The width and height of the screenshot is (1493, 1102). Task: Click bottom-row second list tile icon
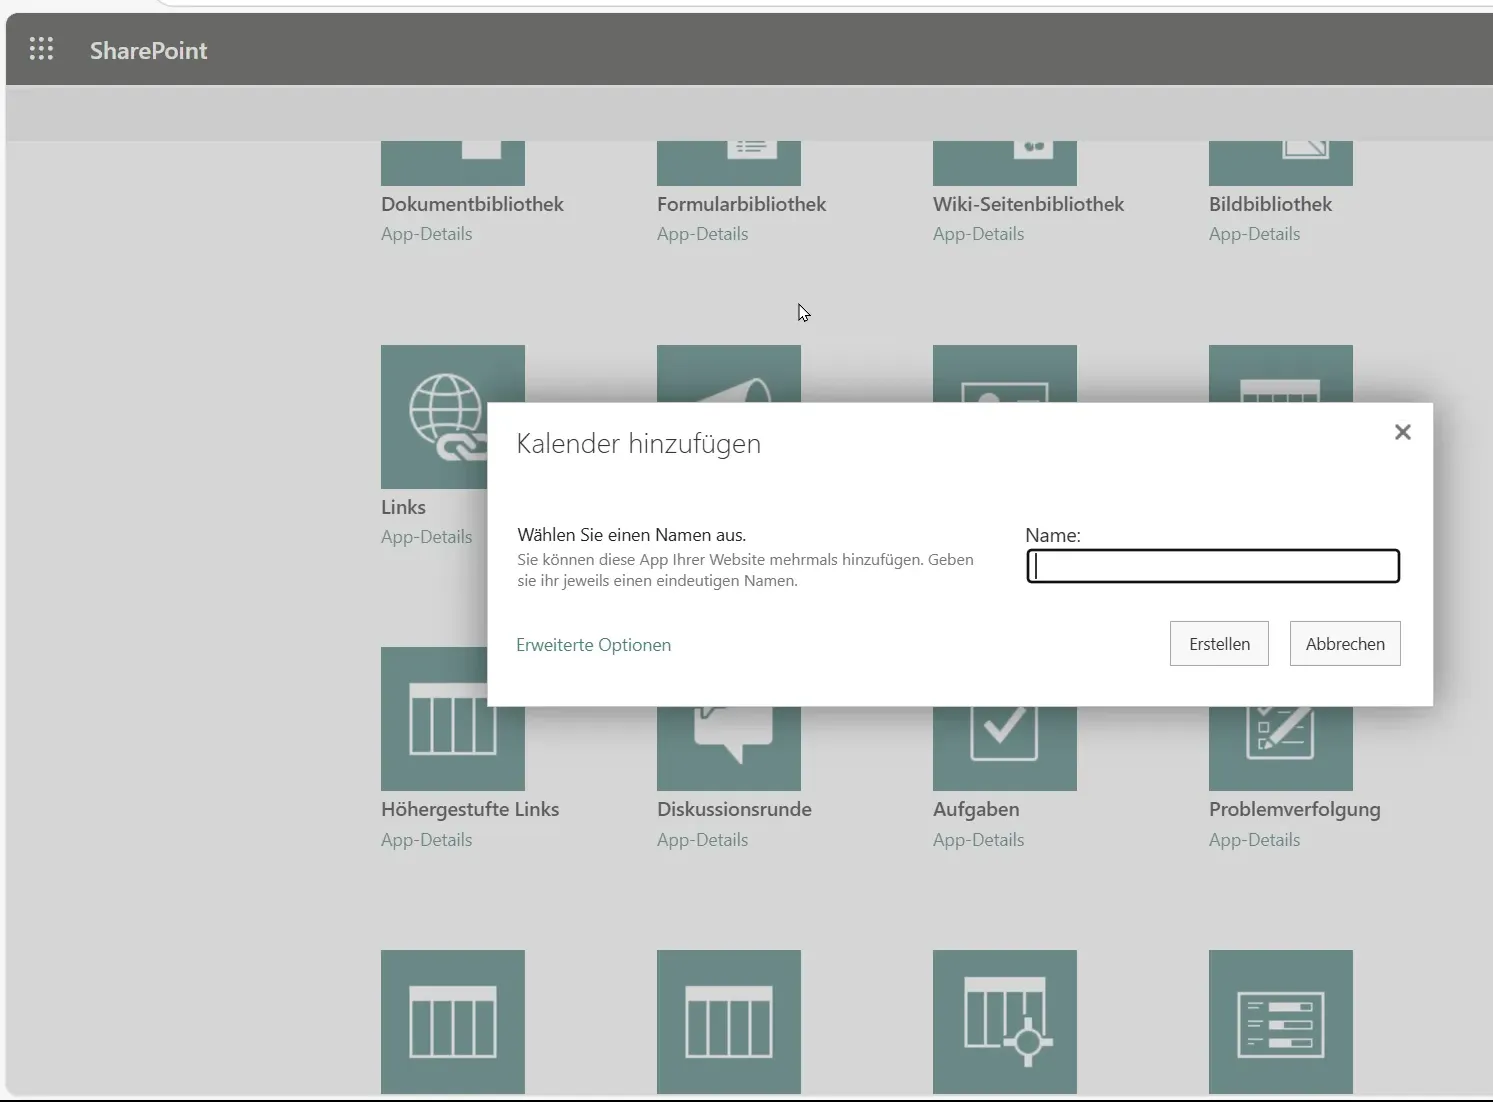click(729, 1022)
